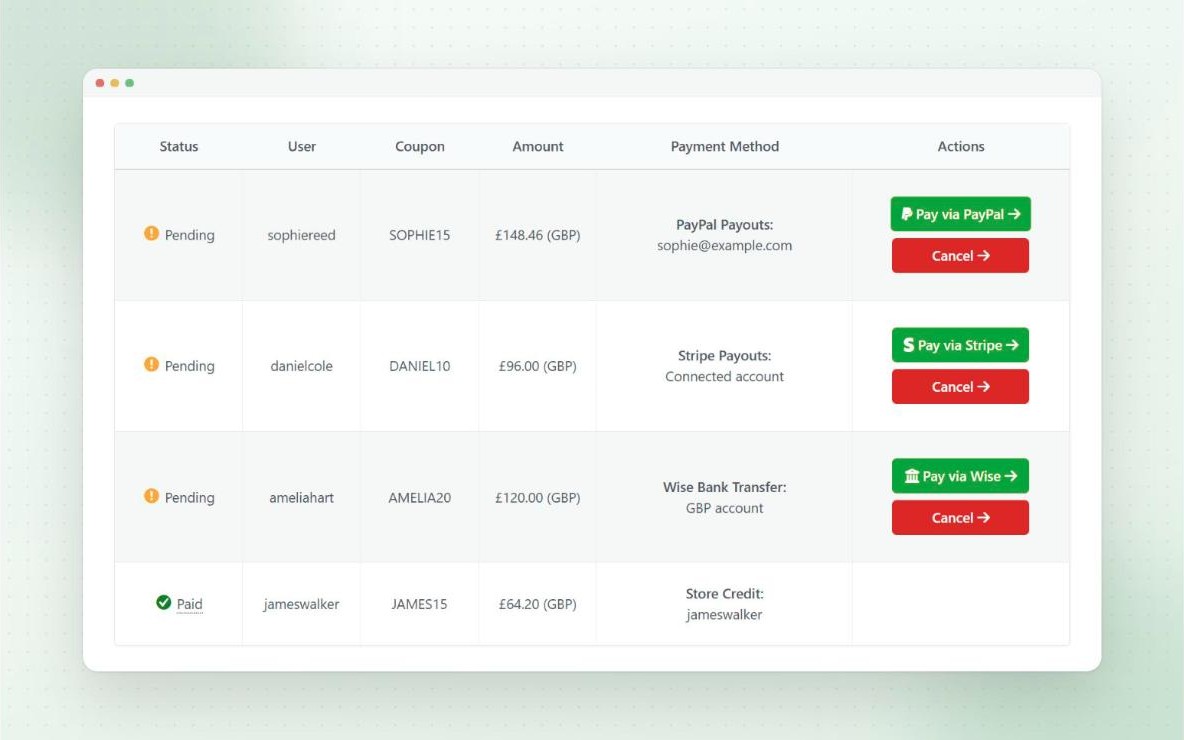Click the Pending status text for danielcole
Viewport: 1184px width, 740px height.
[190, 366]
